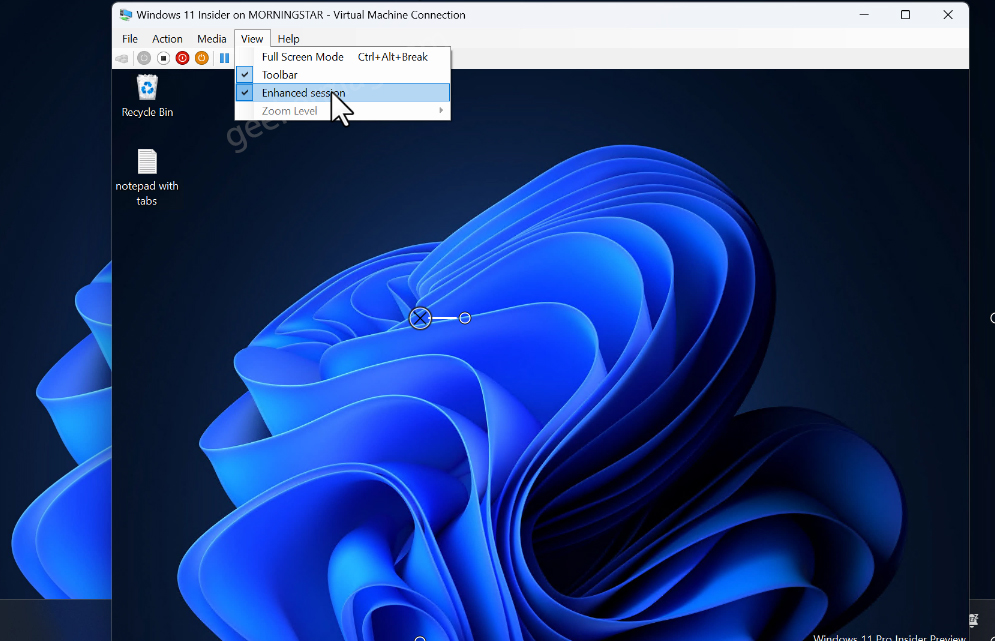Turn off the VM with the stop-square icon
Viewport: 995px width, 641px height.
click(163, 58)
